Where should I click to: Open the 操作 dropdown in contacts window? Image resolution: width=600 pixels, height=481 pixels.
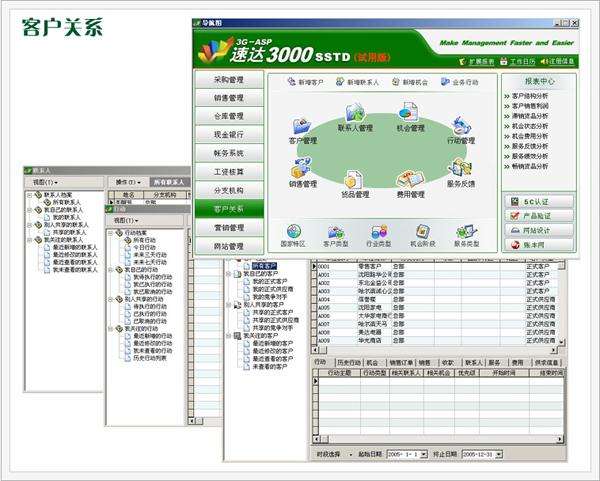(128, 182)
